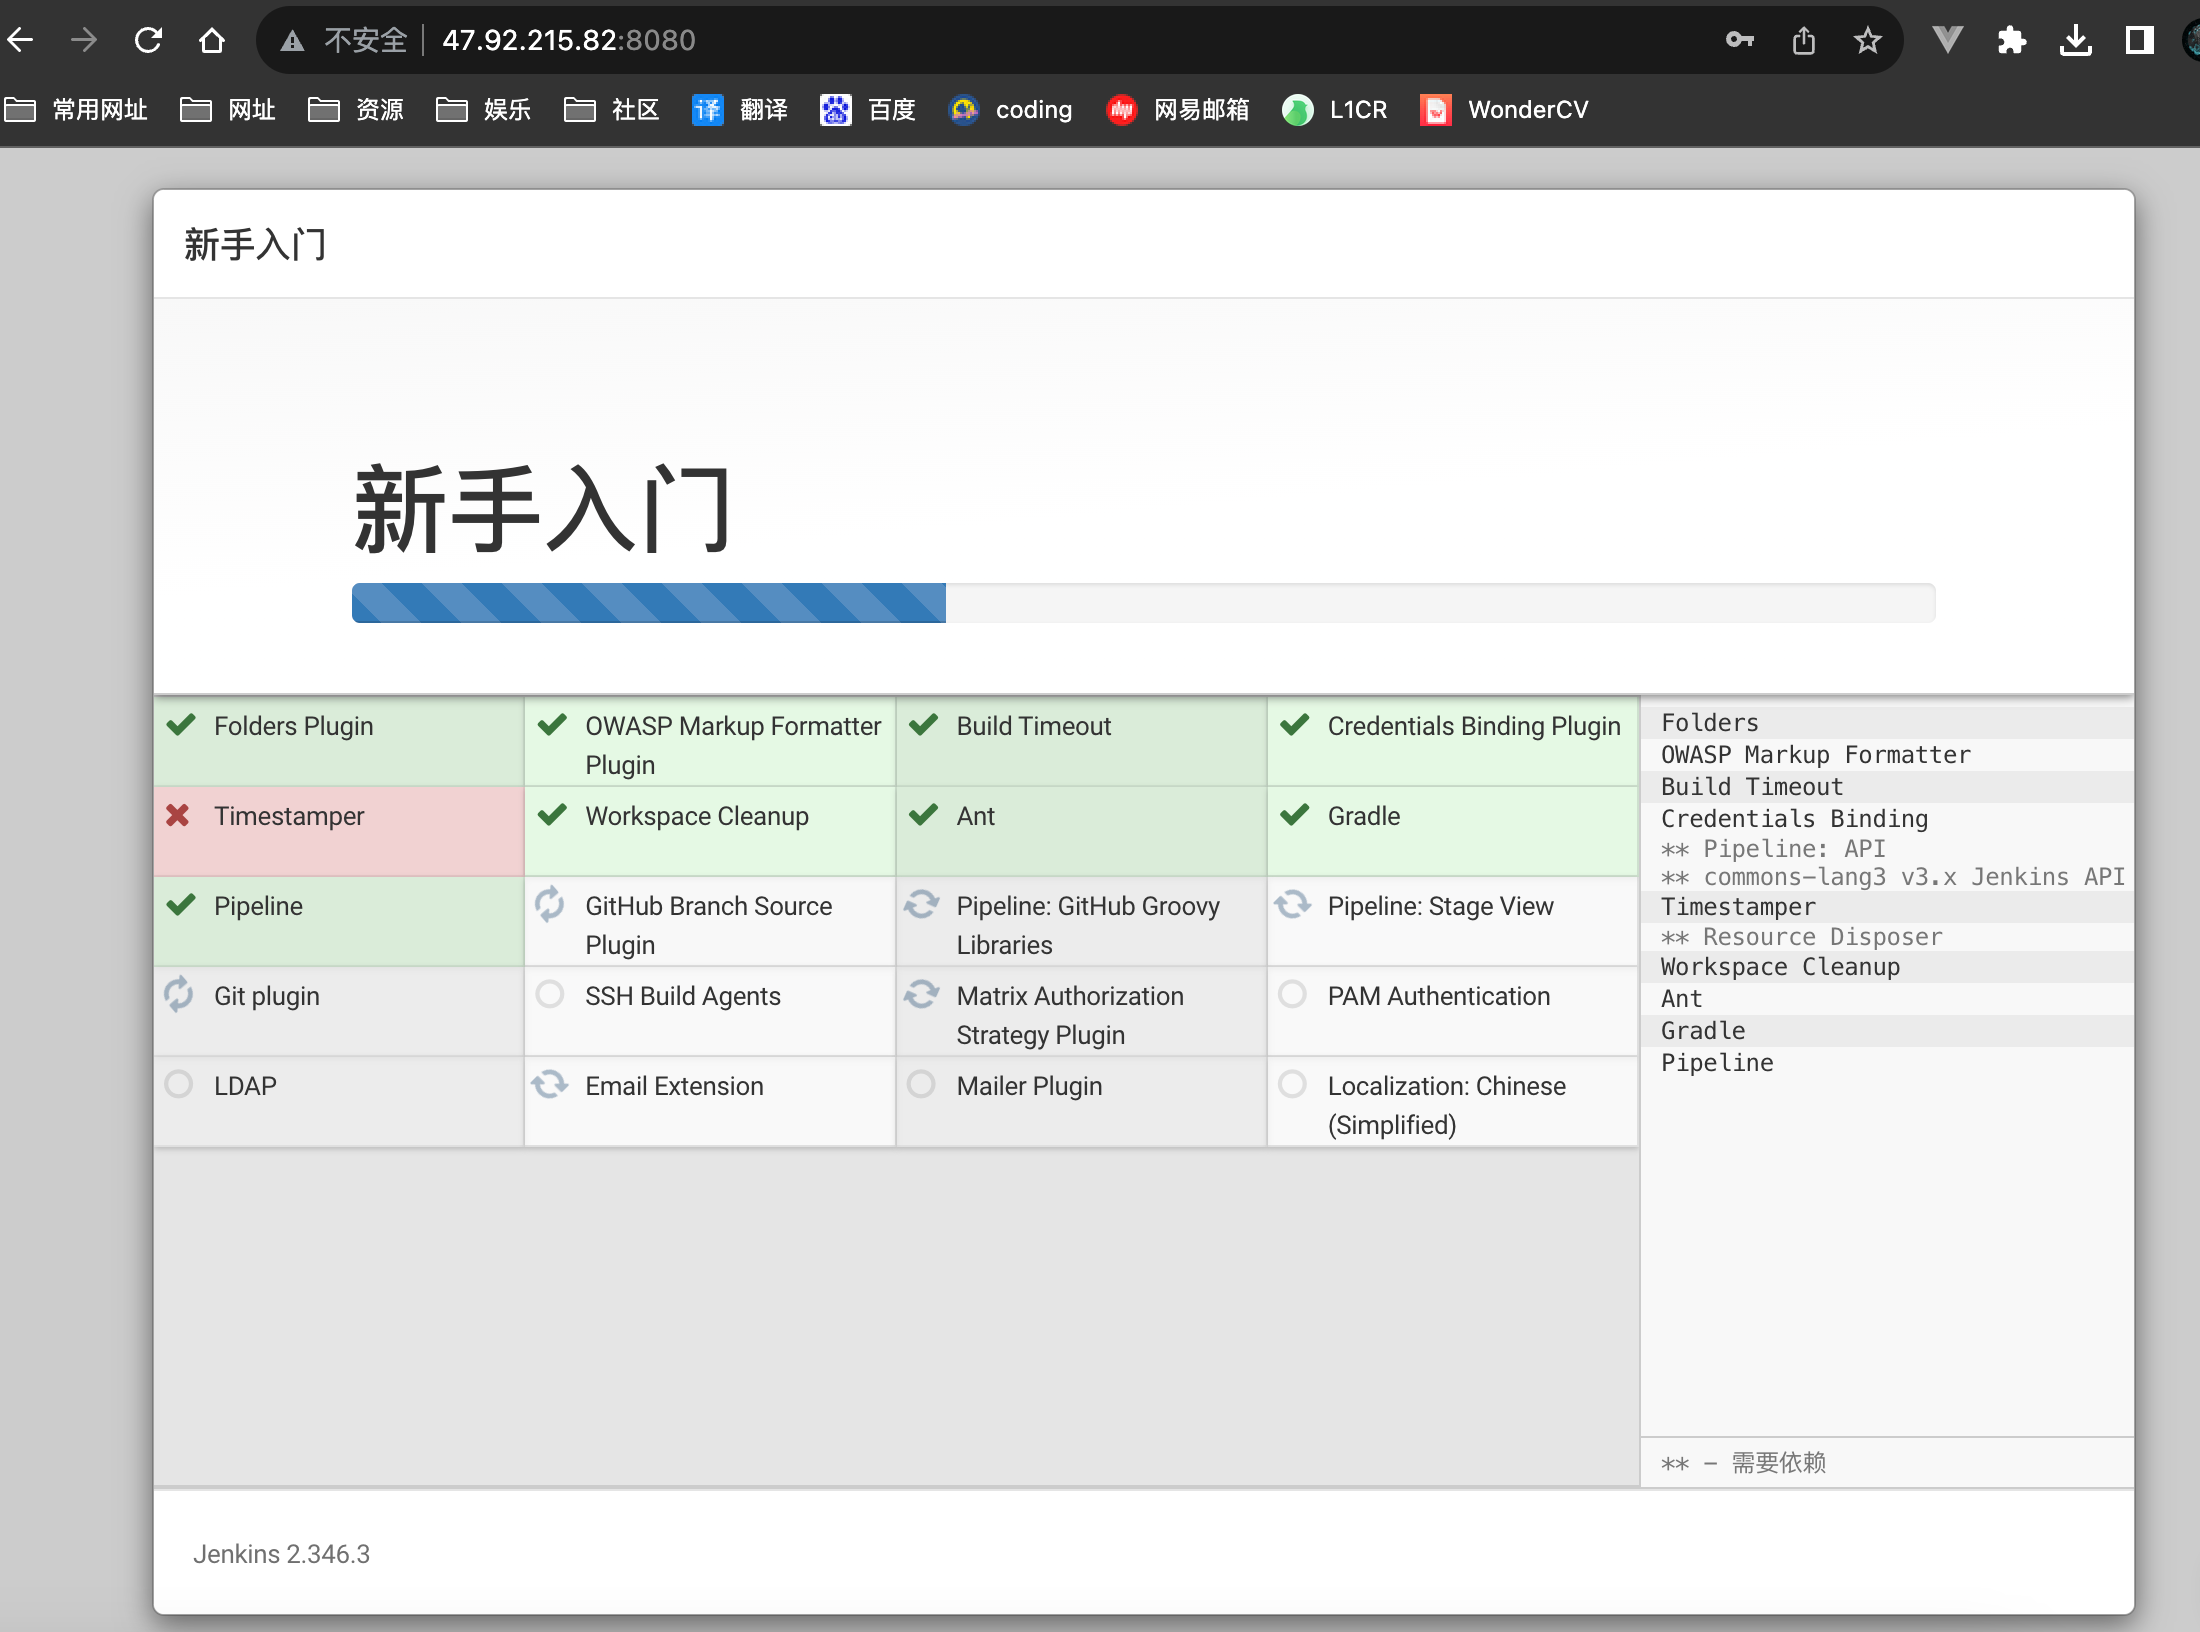This screenshot has width=2200, height=1632.
Task: Open the WonderCV bookmark
Action: (1504, 110)
